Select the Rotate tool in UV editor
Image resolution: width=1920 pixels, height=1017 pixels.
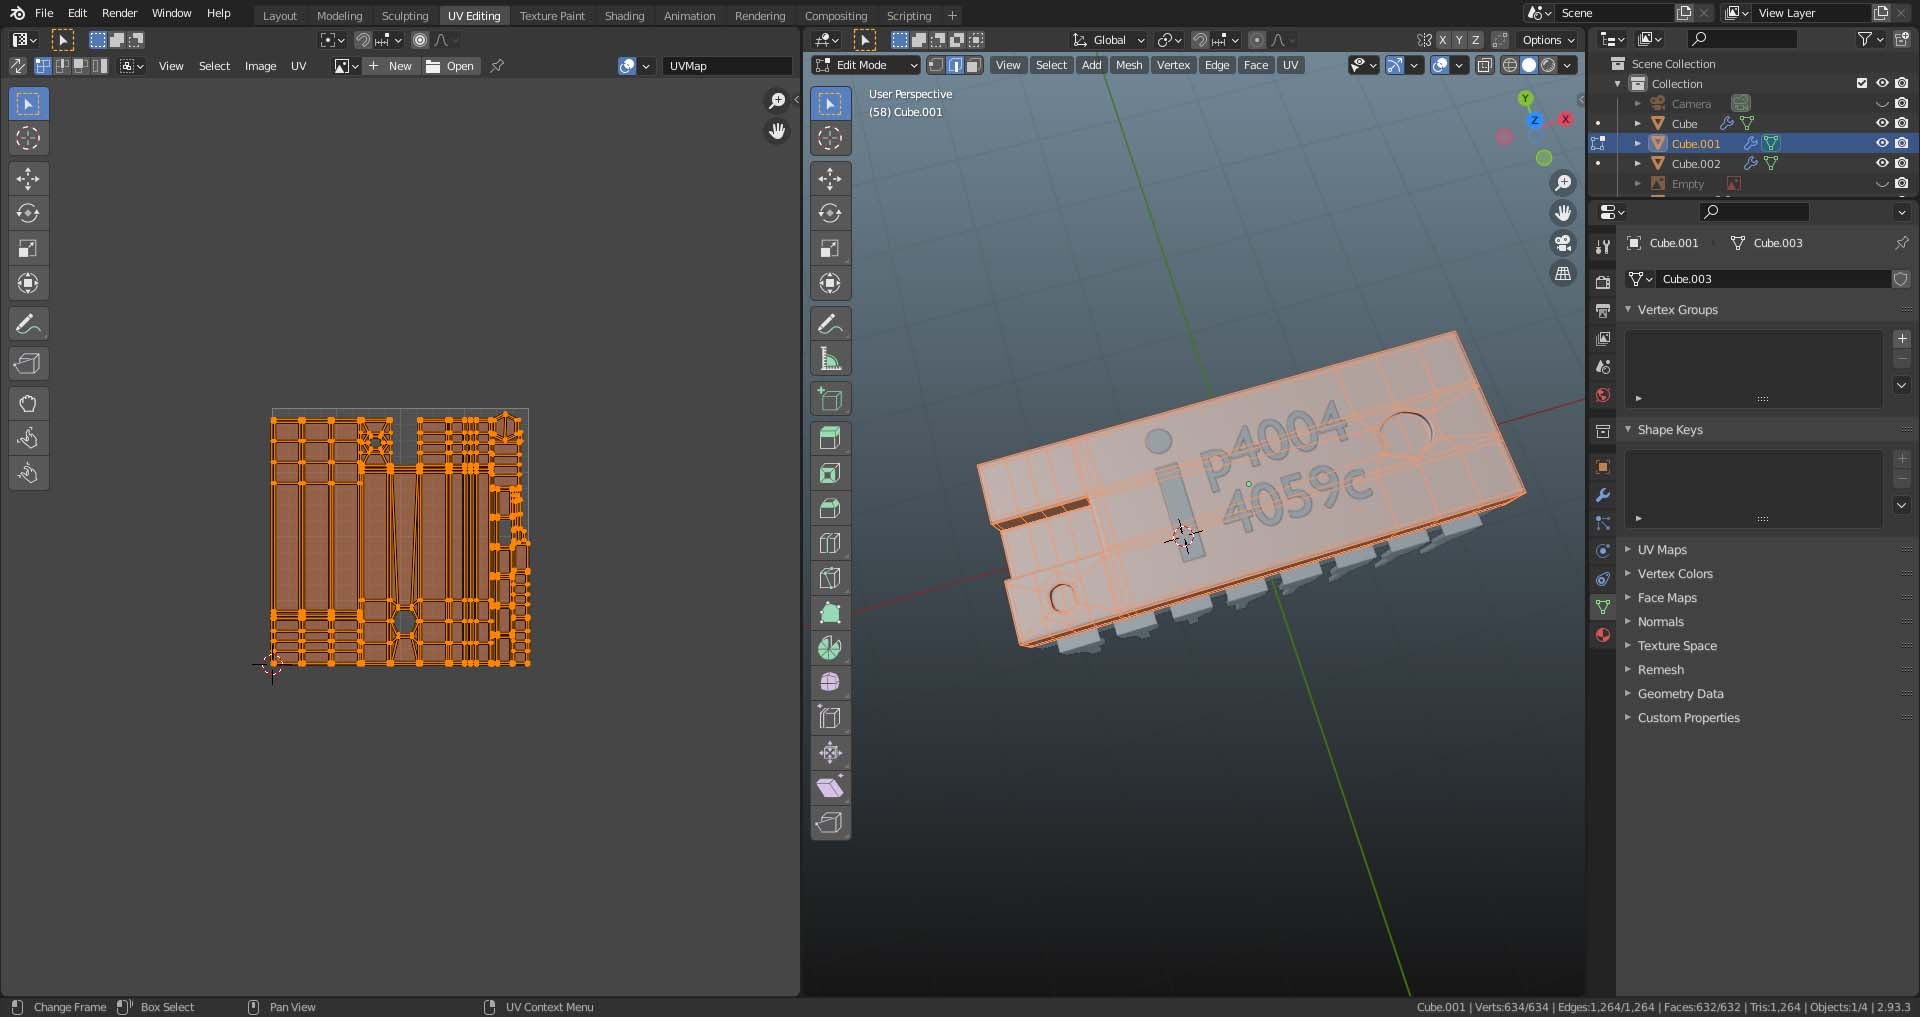[28, 214]
